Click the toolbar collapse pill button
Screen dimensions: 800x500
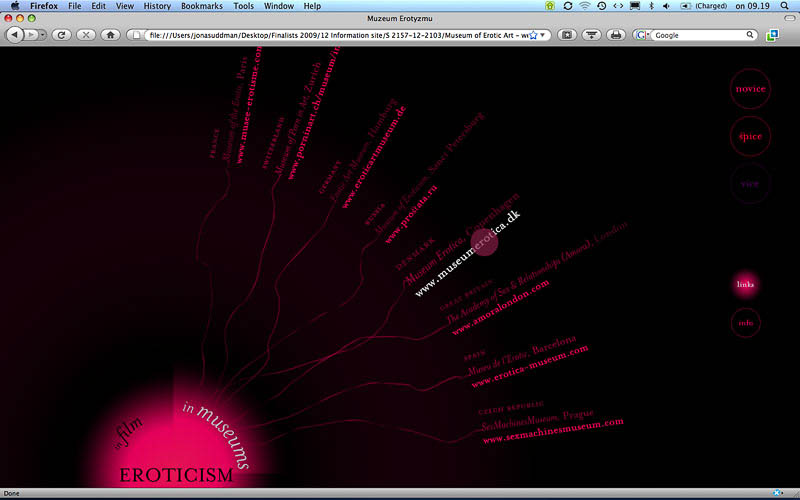(789, 18)
